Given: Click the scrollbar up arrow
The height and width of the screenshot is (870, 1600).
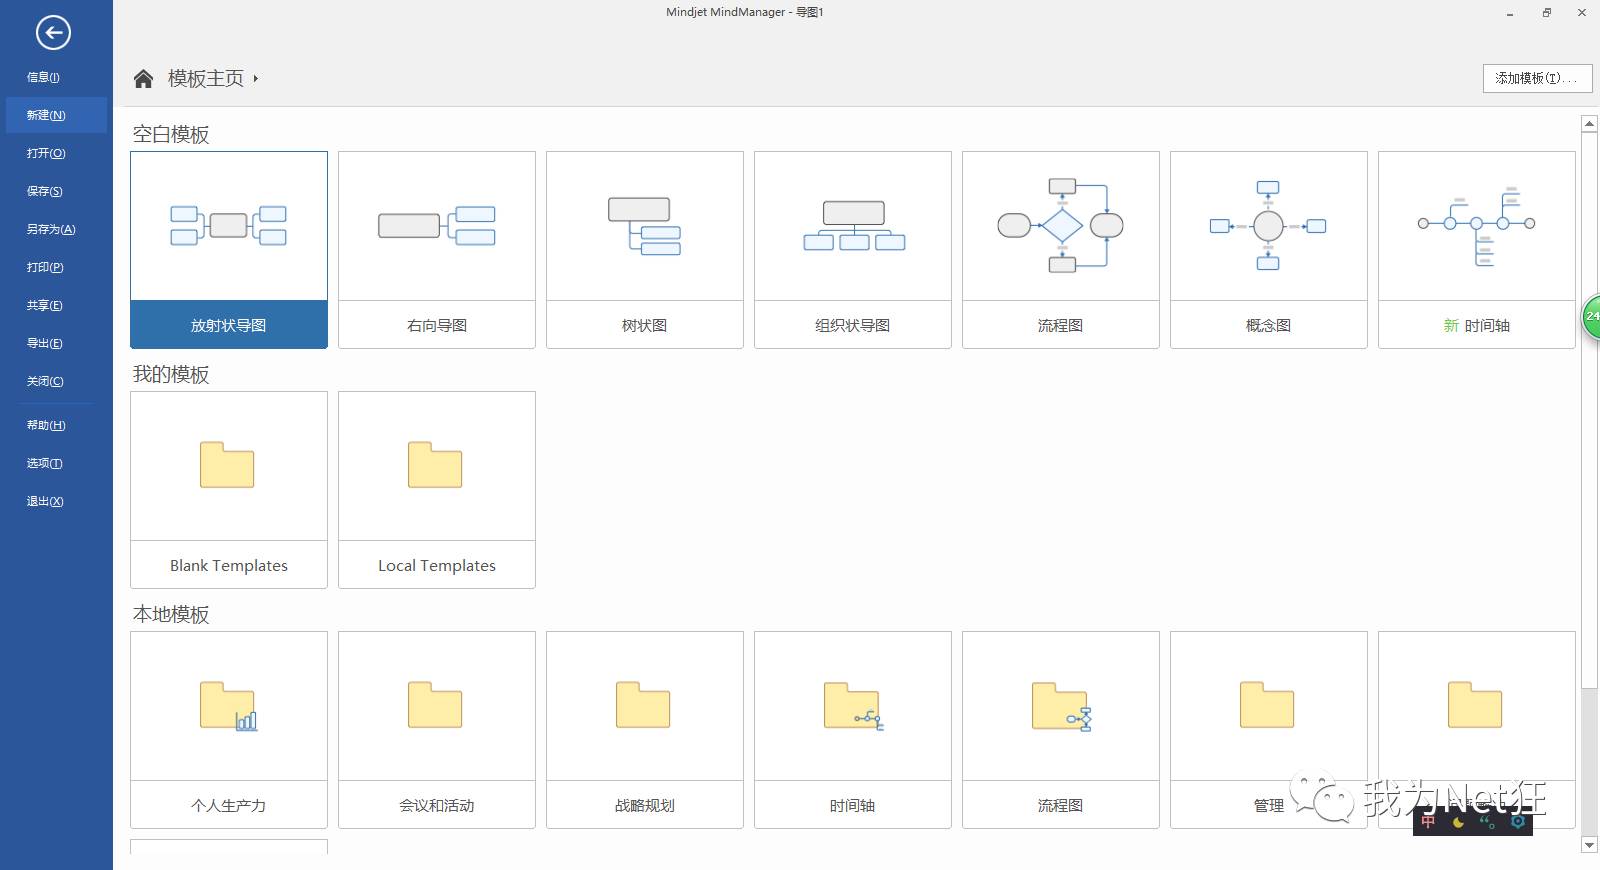Looking at the screenshot, I should click(x=1589, y=124).
